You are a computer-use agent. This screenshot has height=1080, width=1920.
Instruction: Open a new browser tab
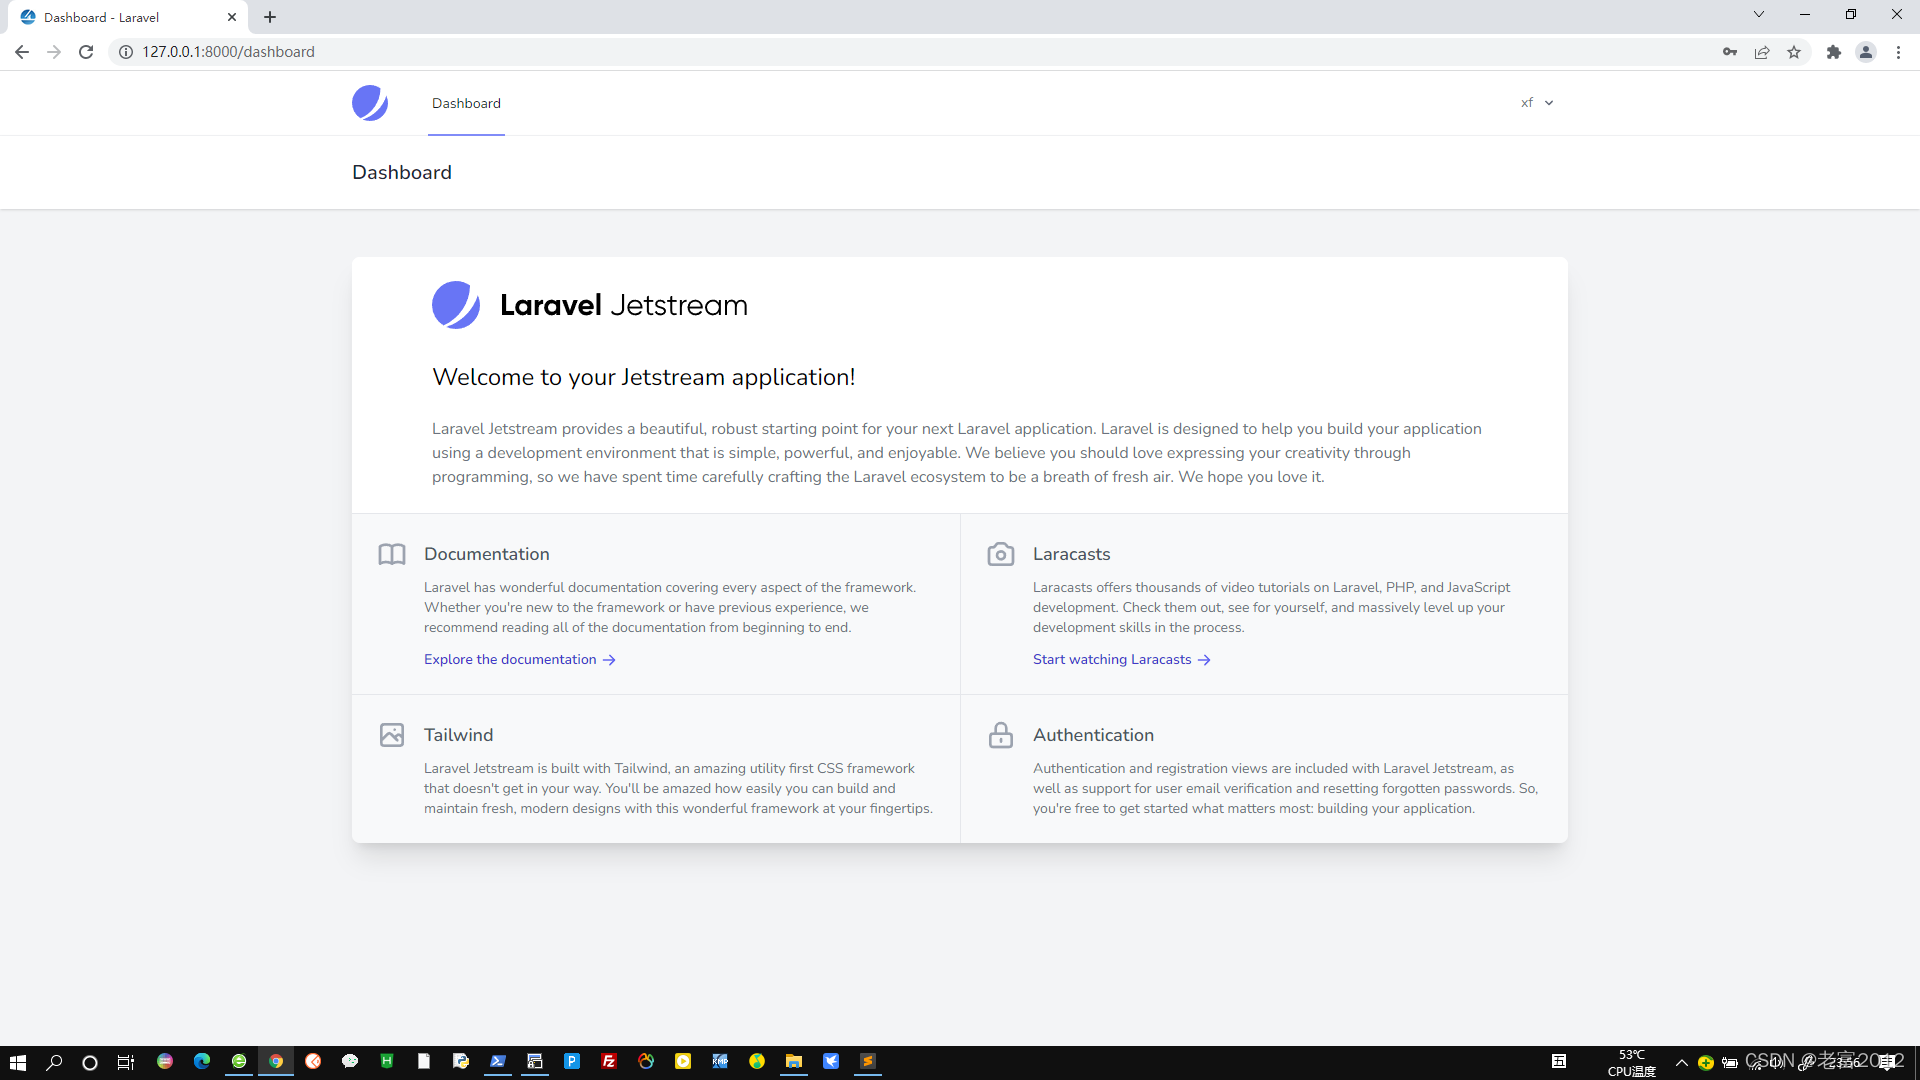pyautogui.click(x=270, y=17)
